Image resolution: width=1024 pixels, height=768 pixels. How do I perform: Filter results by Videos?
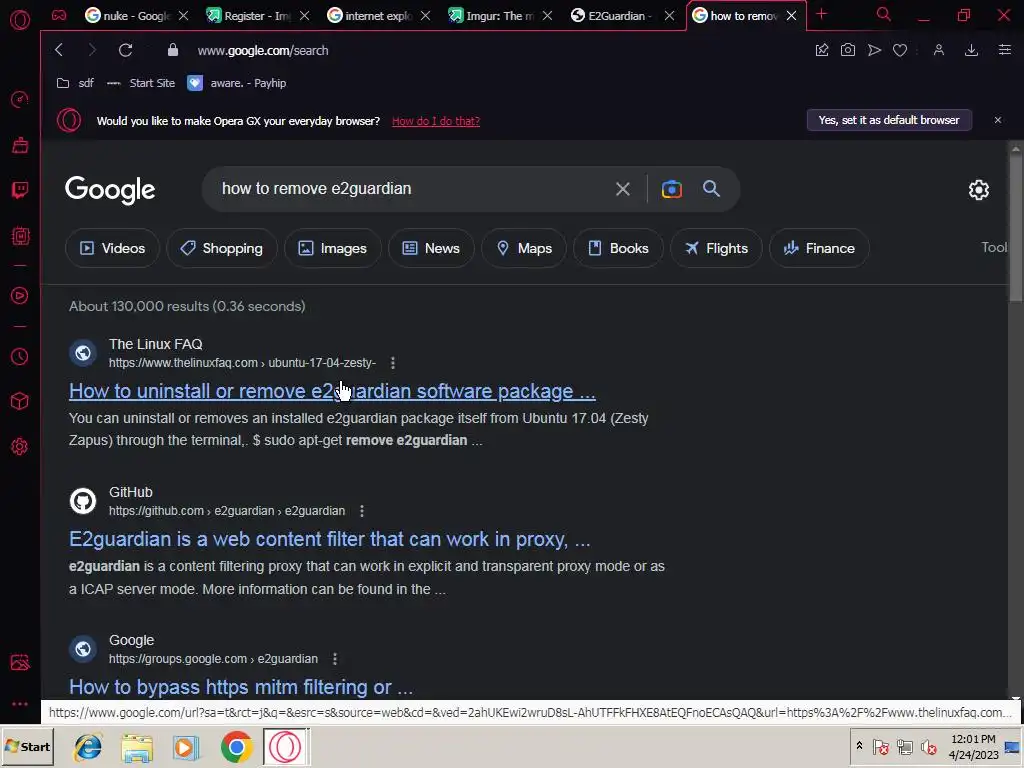112,248
